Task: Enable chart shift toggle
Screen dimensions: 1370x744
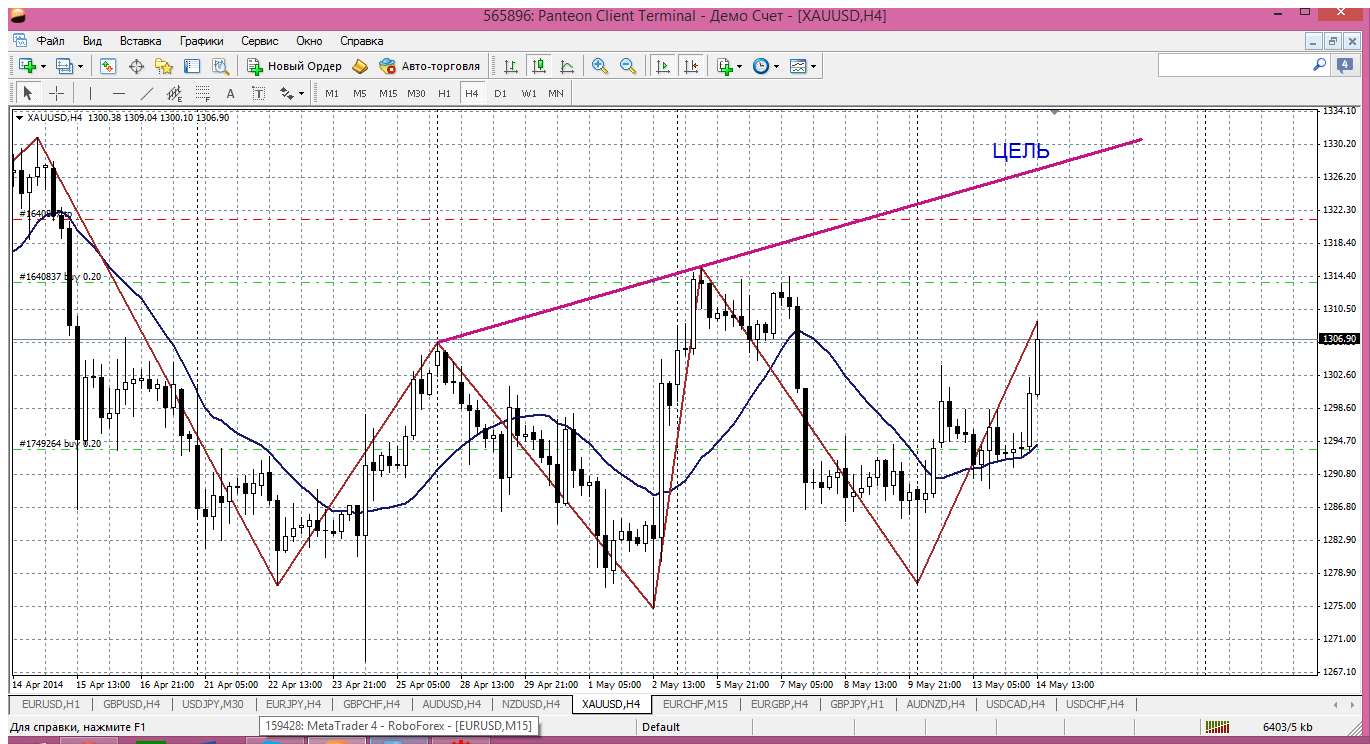Action: click(x=691, y=66)
